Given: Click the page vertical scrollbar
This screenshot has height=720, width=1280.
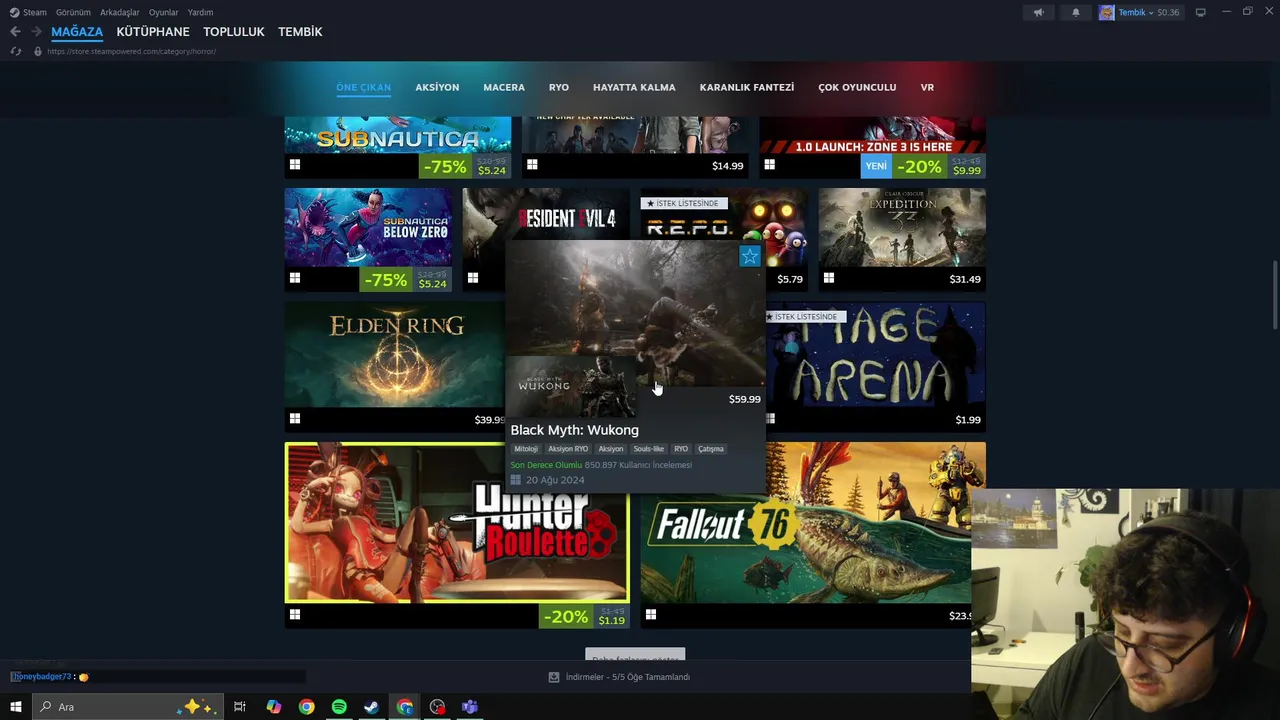Looking at the screenshot, I should (x=1274, y=294).
